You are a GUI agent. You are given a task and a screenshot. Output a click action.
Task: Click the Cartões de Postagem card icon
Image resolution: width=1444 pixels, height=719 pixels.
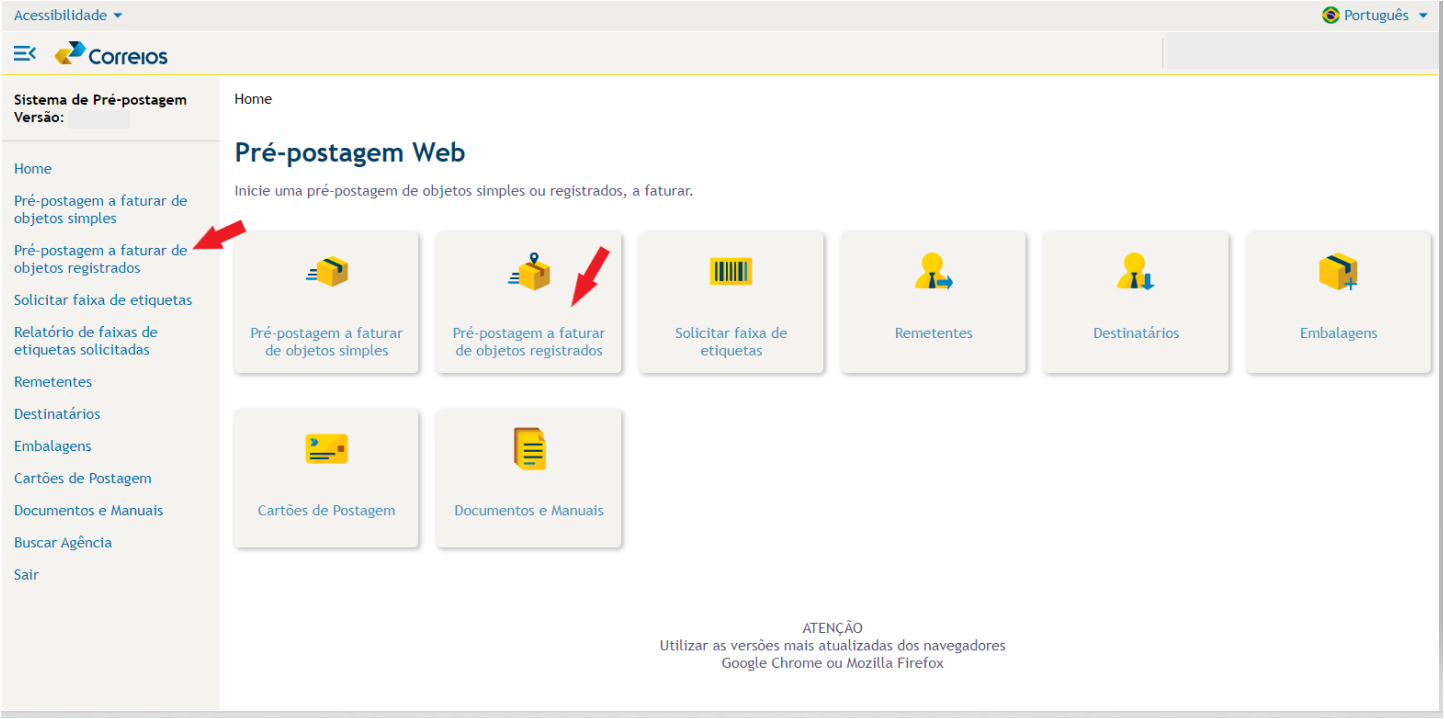click(x=327, y=449)
